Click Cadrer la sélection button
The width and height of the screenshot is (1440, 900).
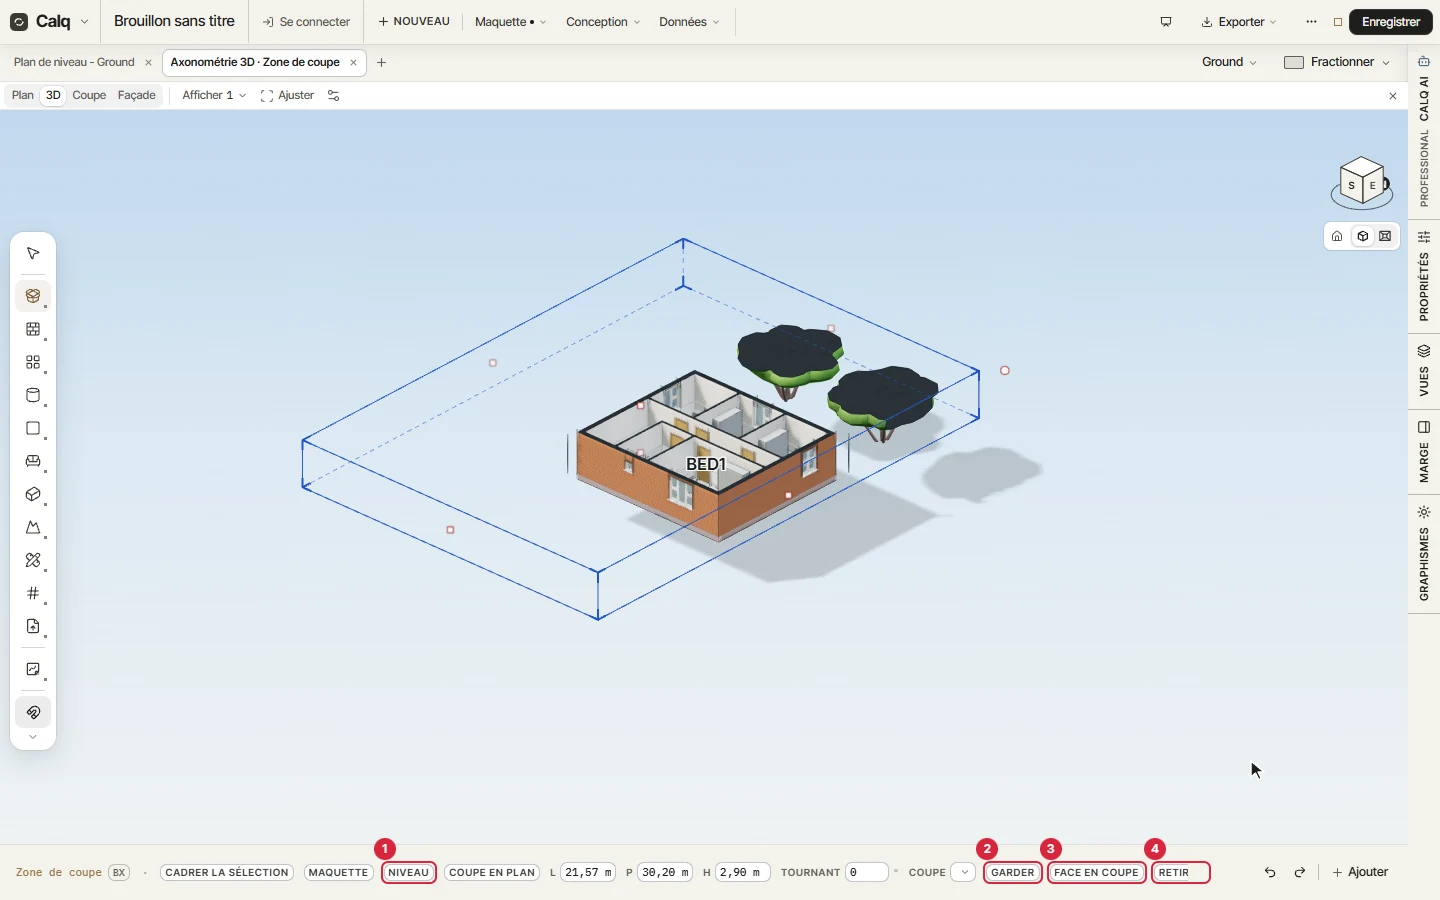[227, 872]
